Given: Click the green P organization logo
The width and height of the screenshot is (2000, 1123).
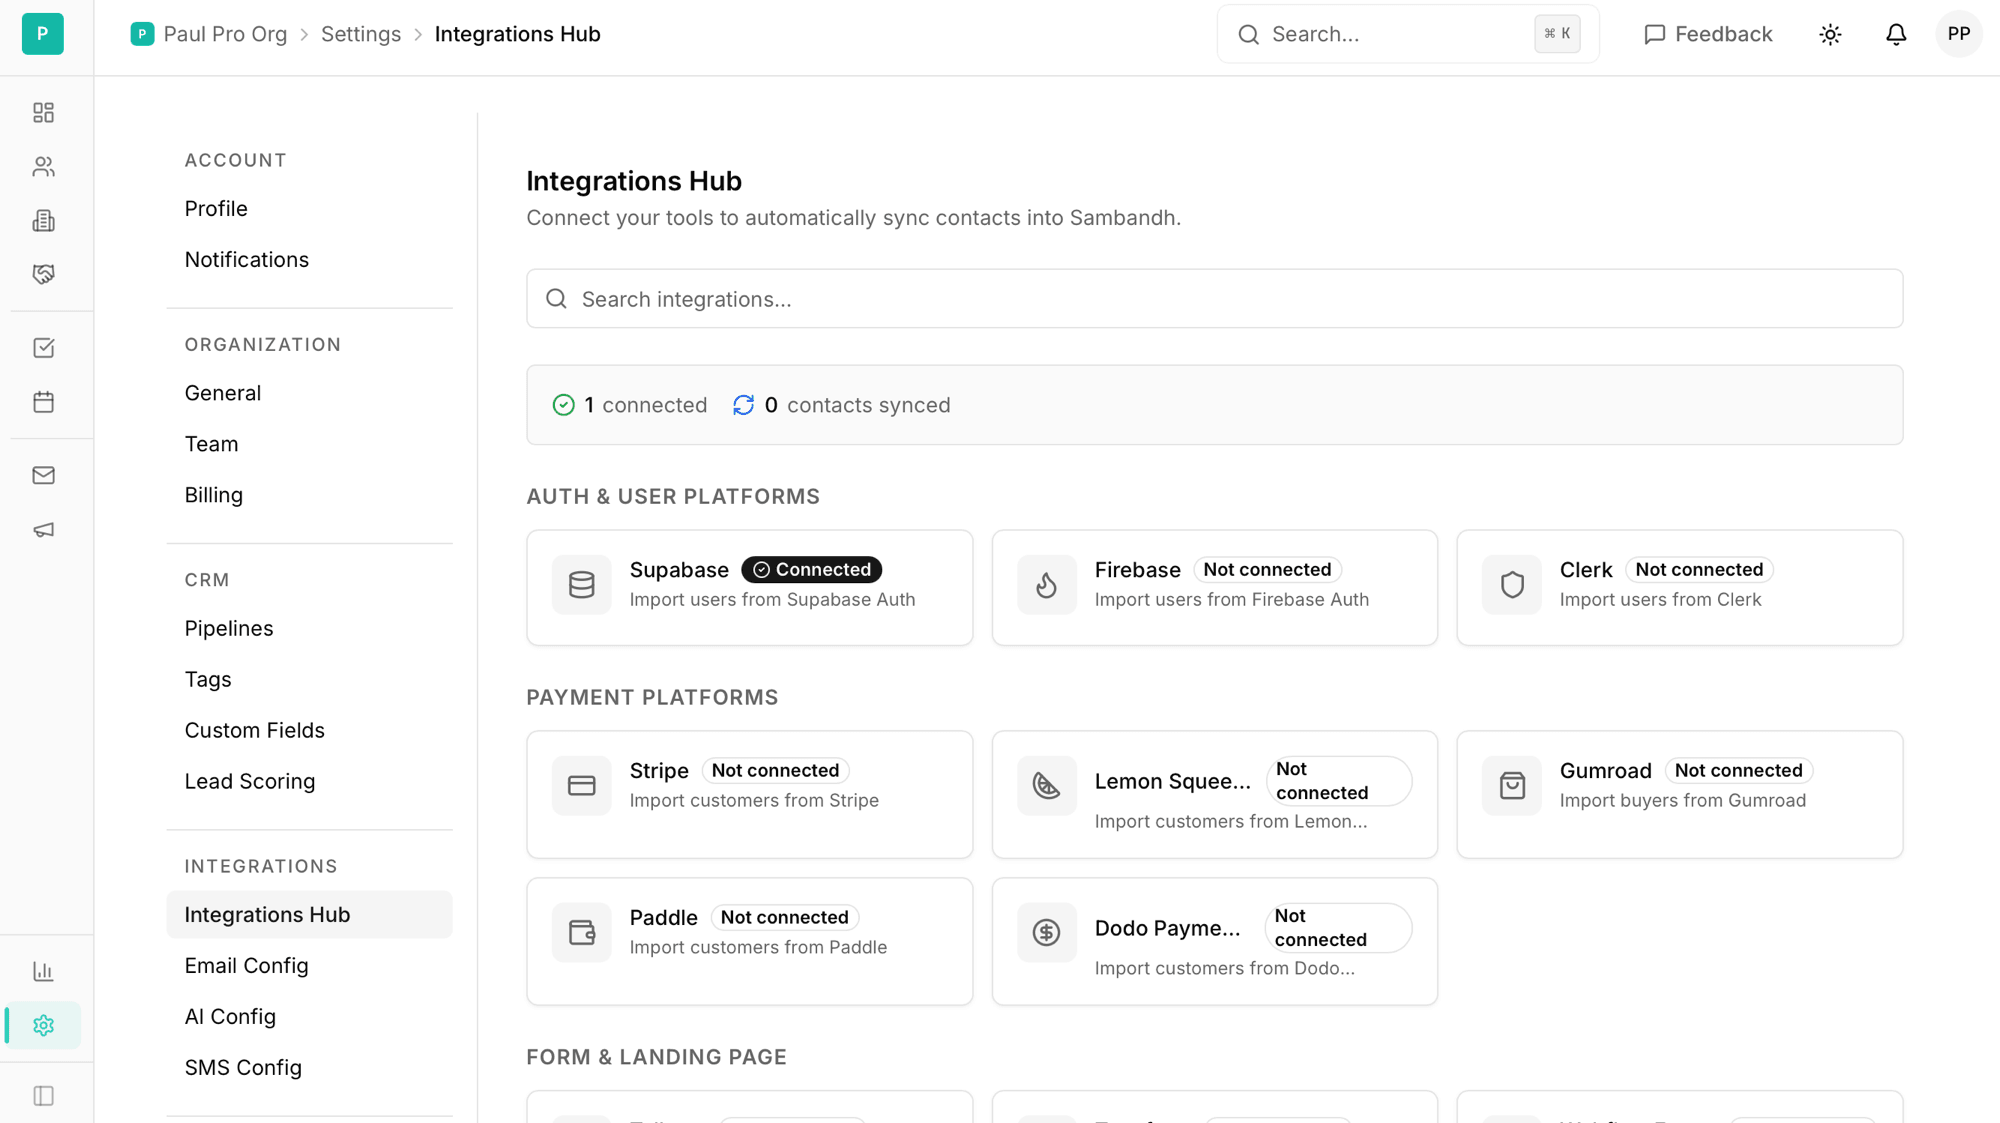Looking at the screenshot, I should coord(43,34).
